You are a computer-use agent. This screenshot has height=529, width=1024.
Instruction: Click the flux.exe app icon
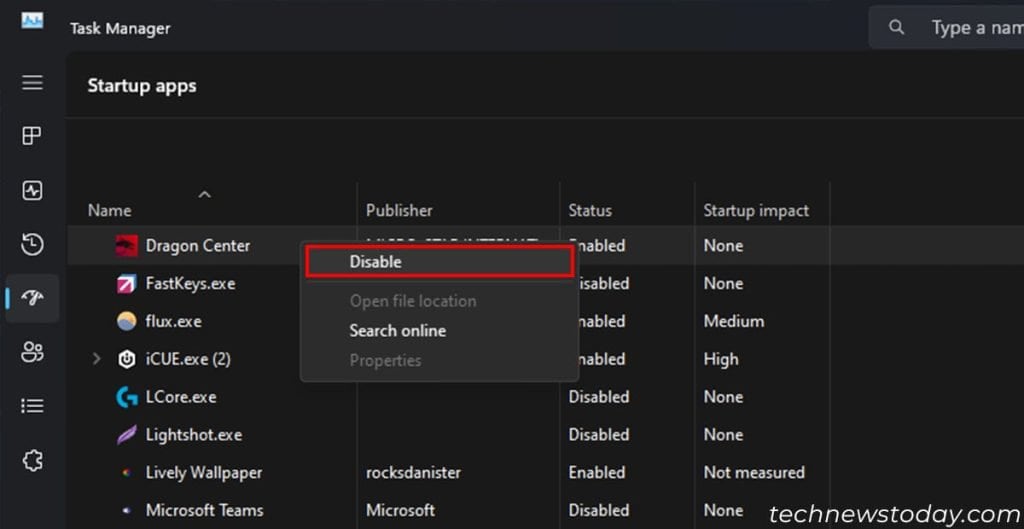tap(127, 321)
